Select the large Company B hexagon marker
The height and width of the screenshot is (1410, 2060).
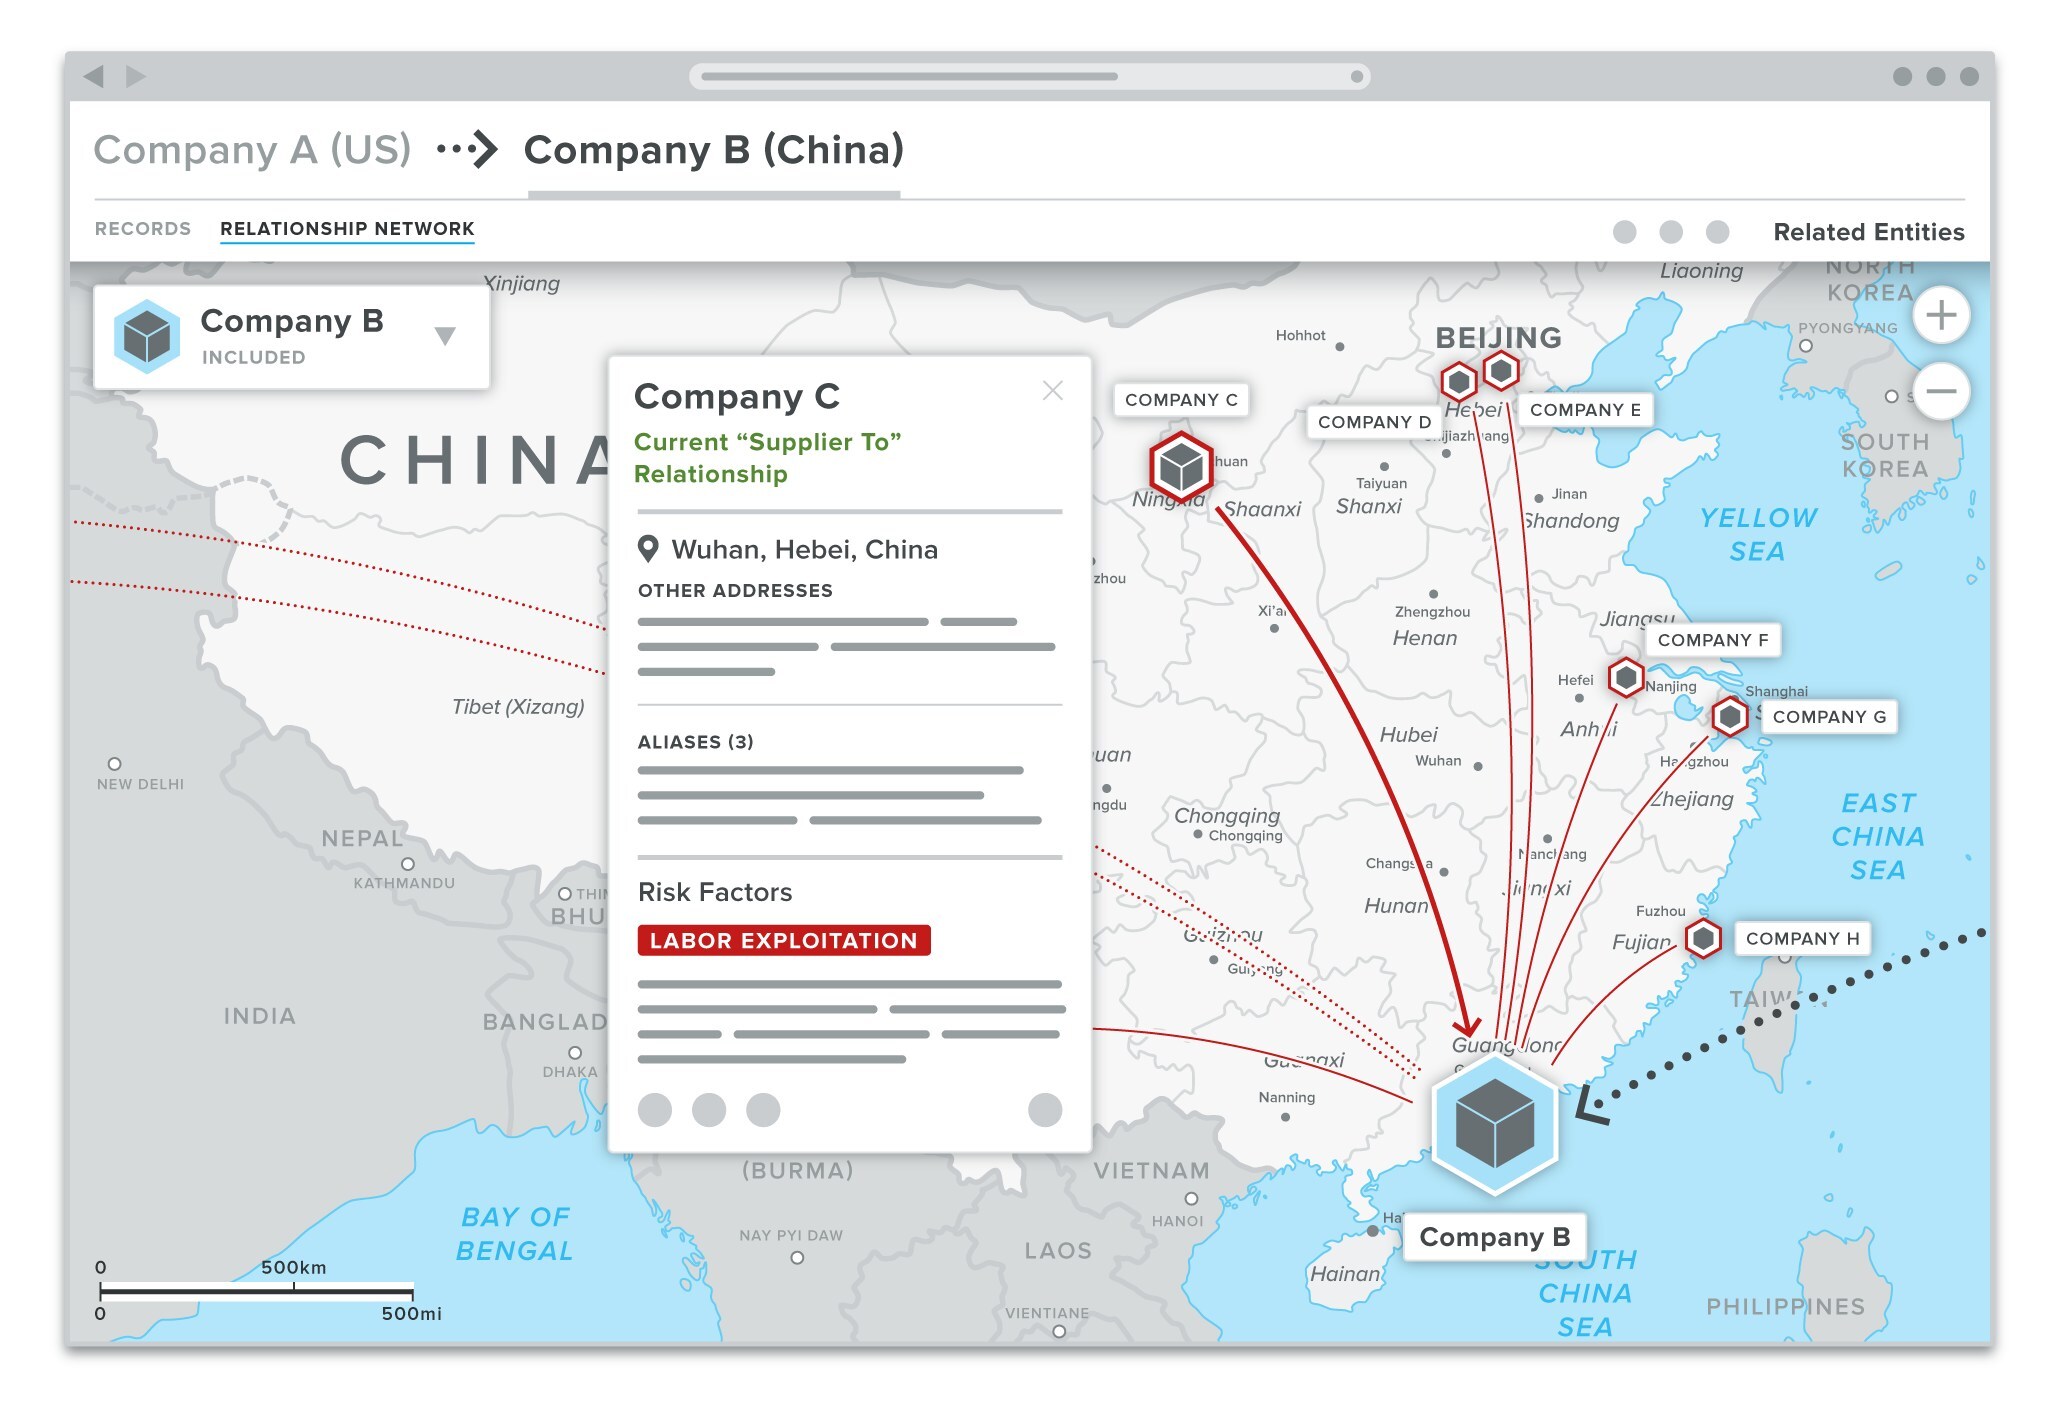click(1494, 1124)
